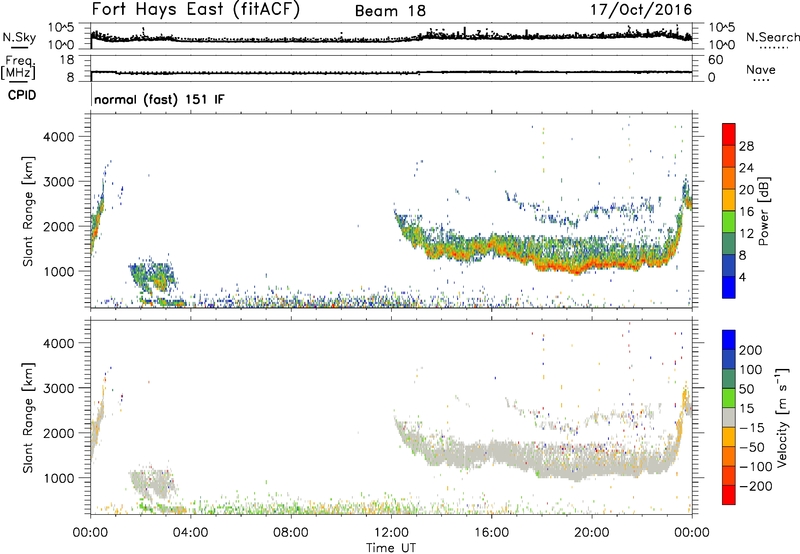Click the "1000" tick on Velocity panel

tap(59, 478)
